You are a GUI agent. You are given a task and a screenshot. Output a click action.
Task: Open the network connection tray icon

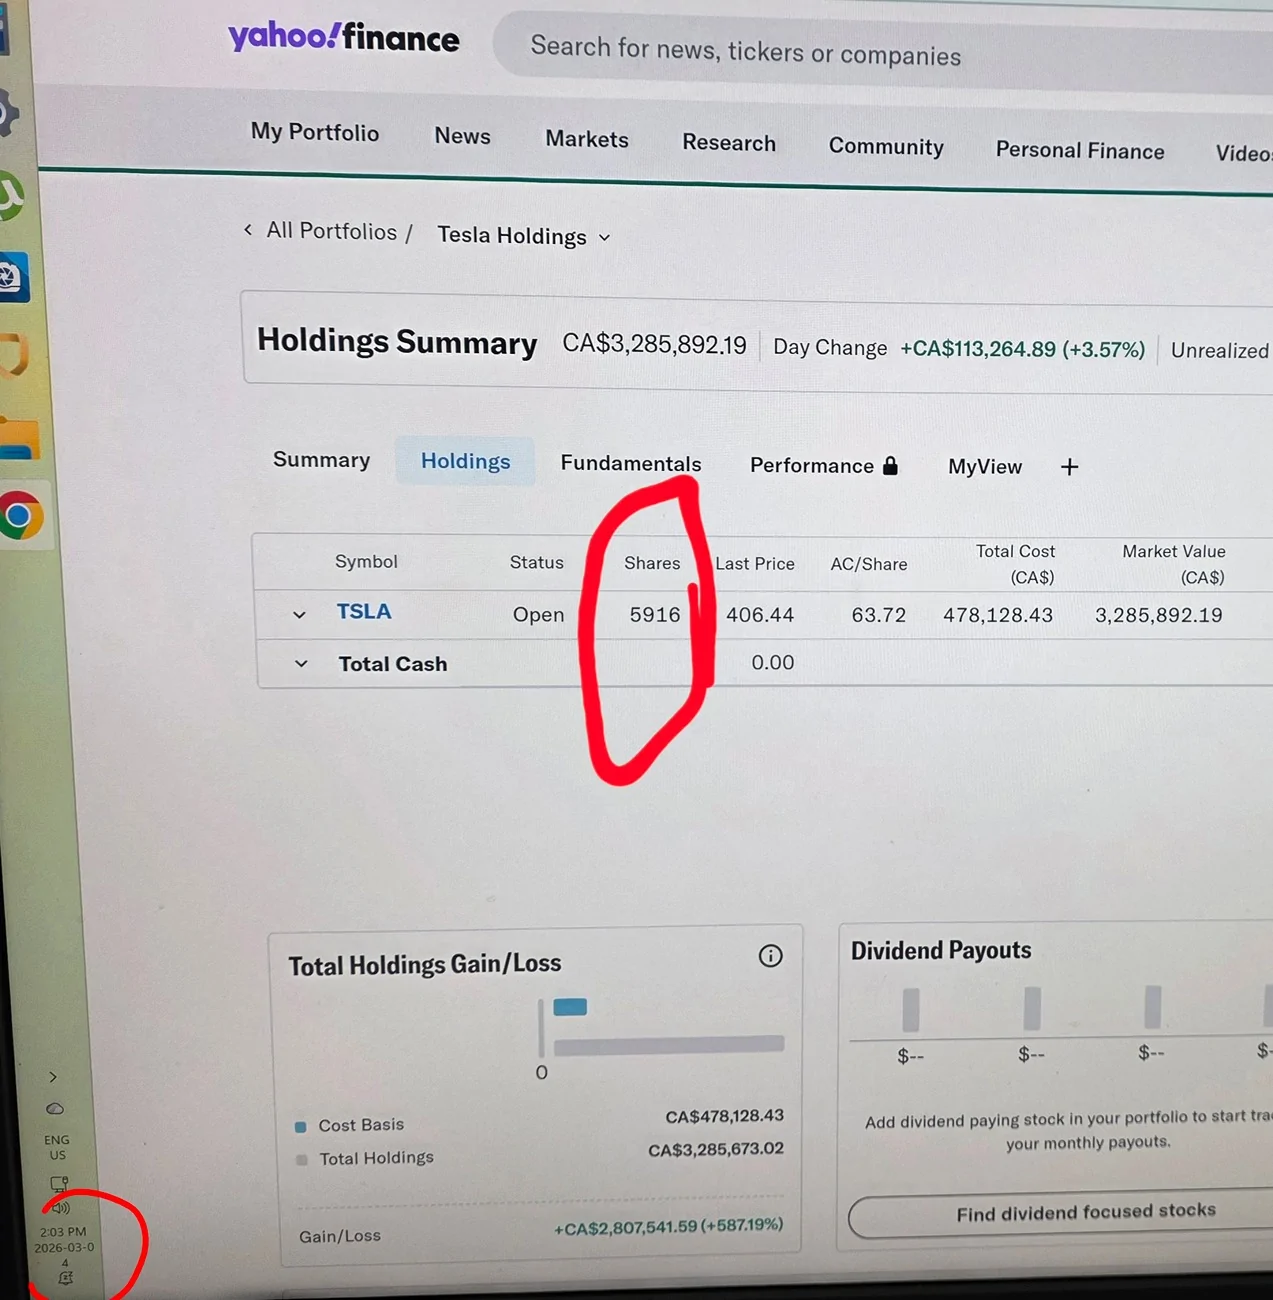59,1184
